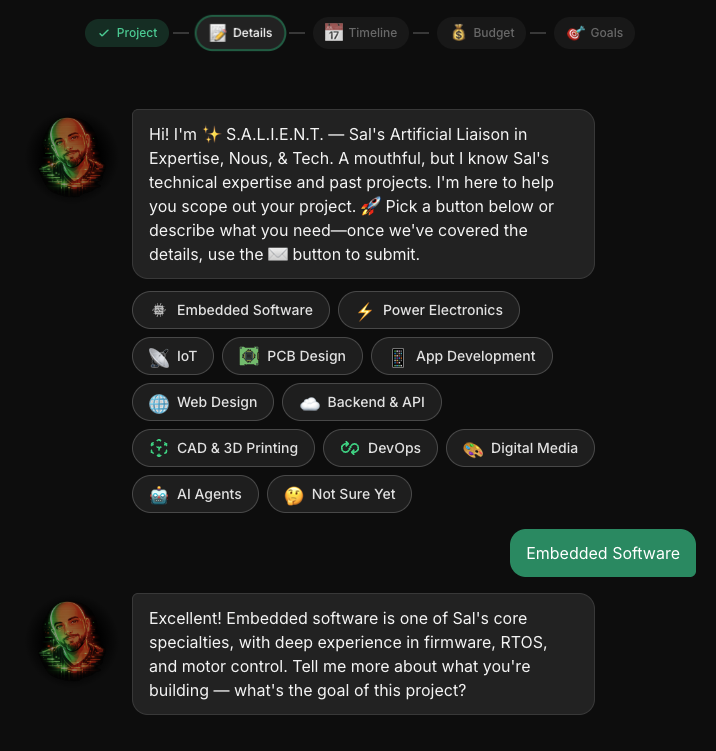
Task: Click the phone icon for App Development
Action: click(x=398, y=357)
